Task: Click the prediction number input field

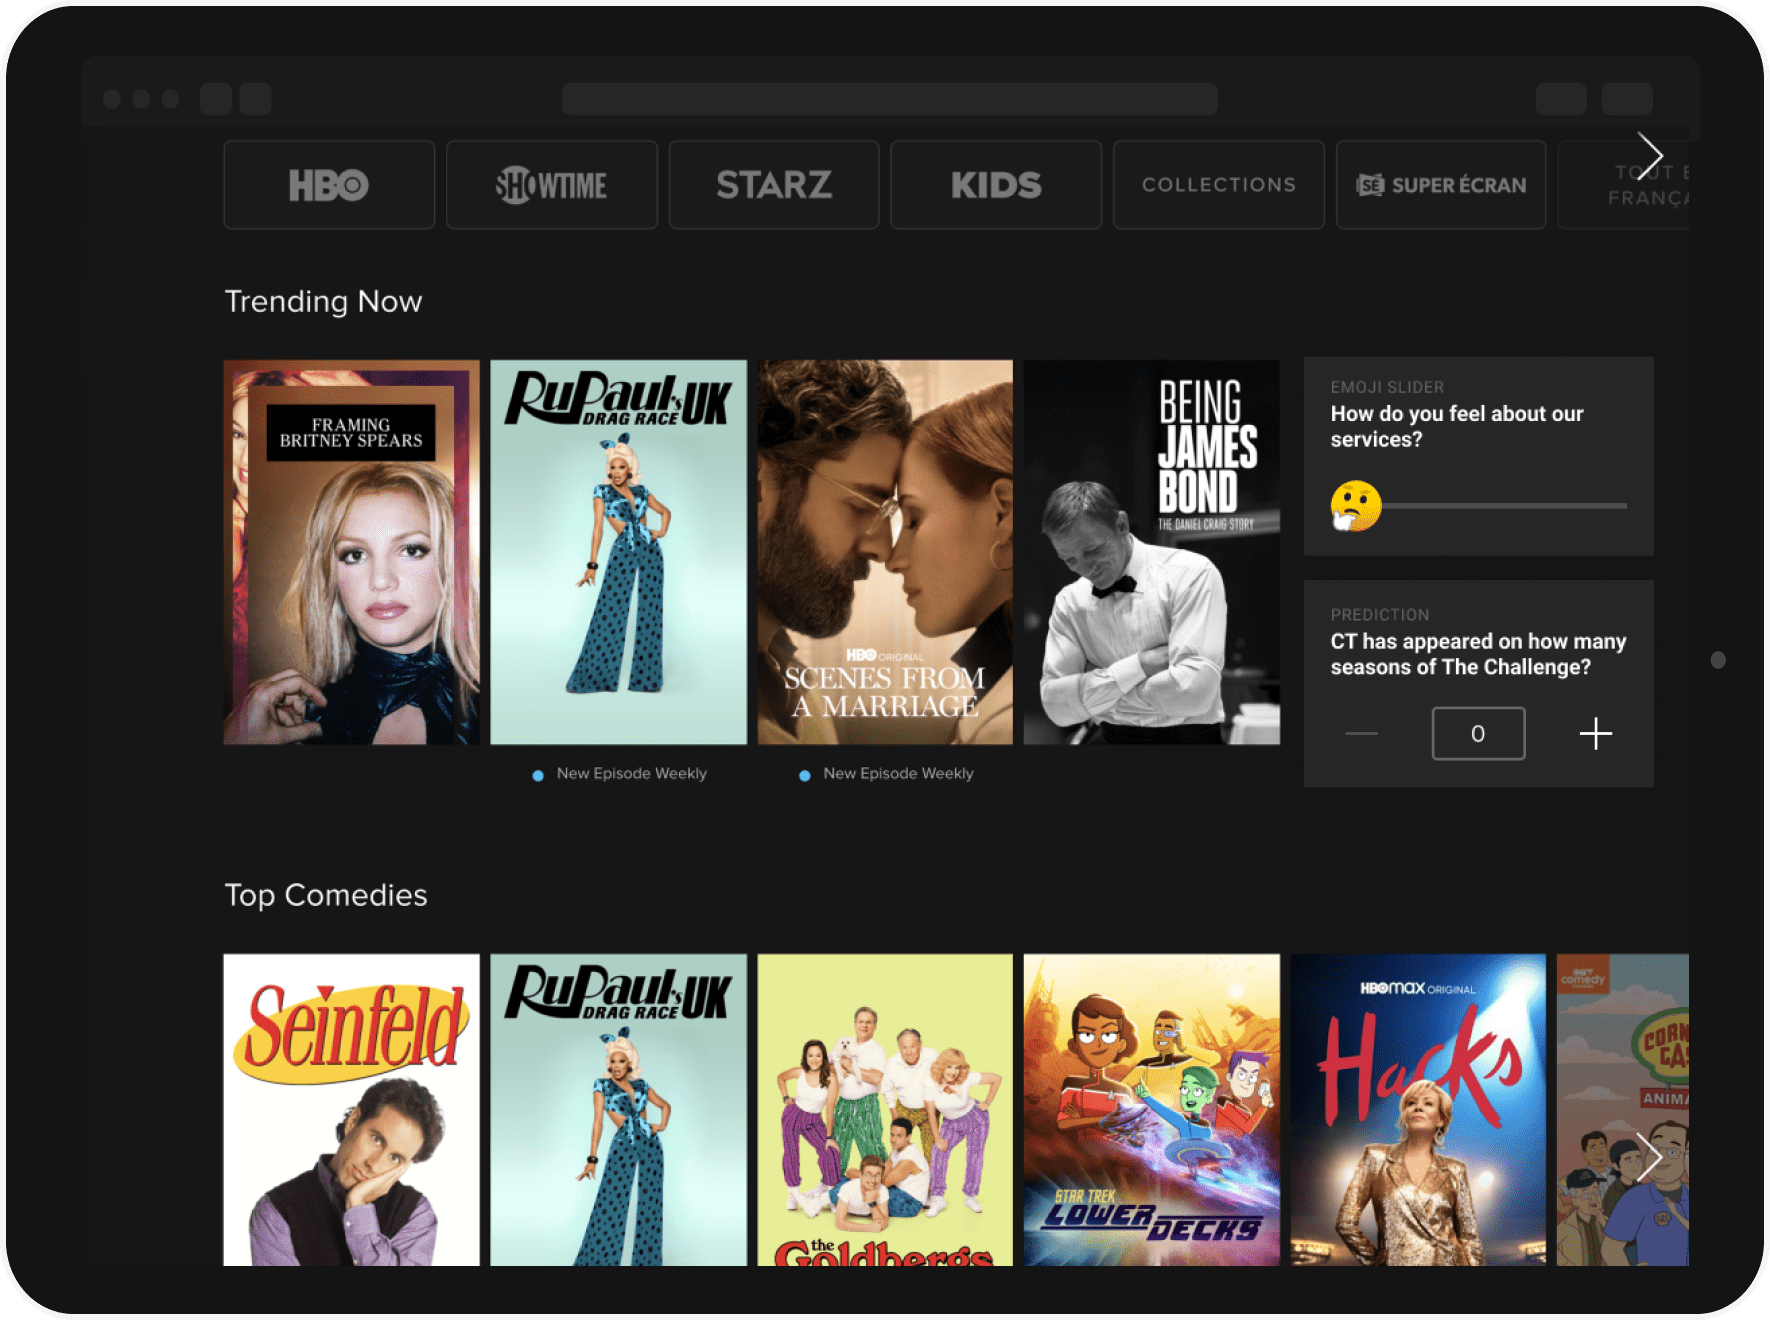Action: pos(1478,734)
